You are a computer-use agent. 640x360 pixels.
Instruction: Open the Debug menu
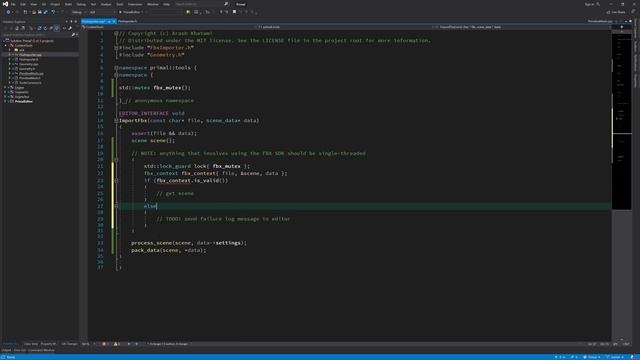point(81,4)
